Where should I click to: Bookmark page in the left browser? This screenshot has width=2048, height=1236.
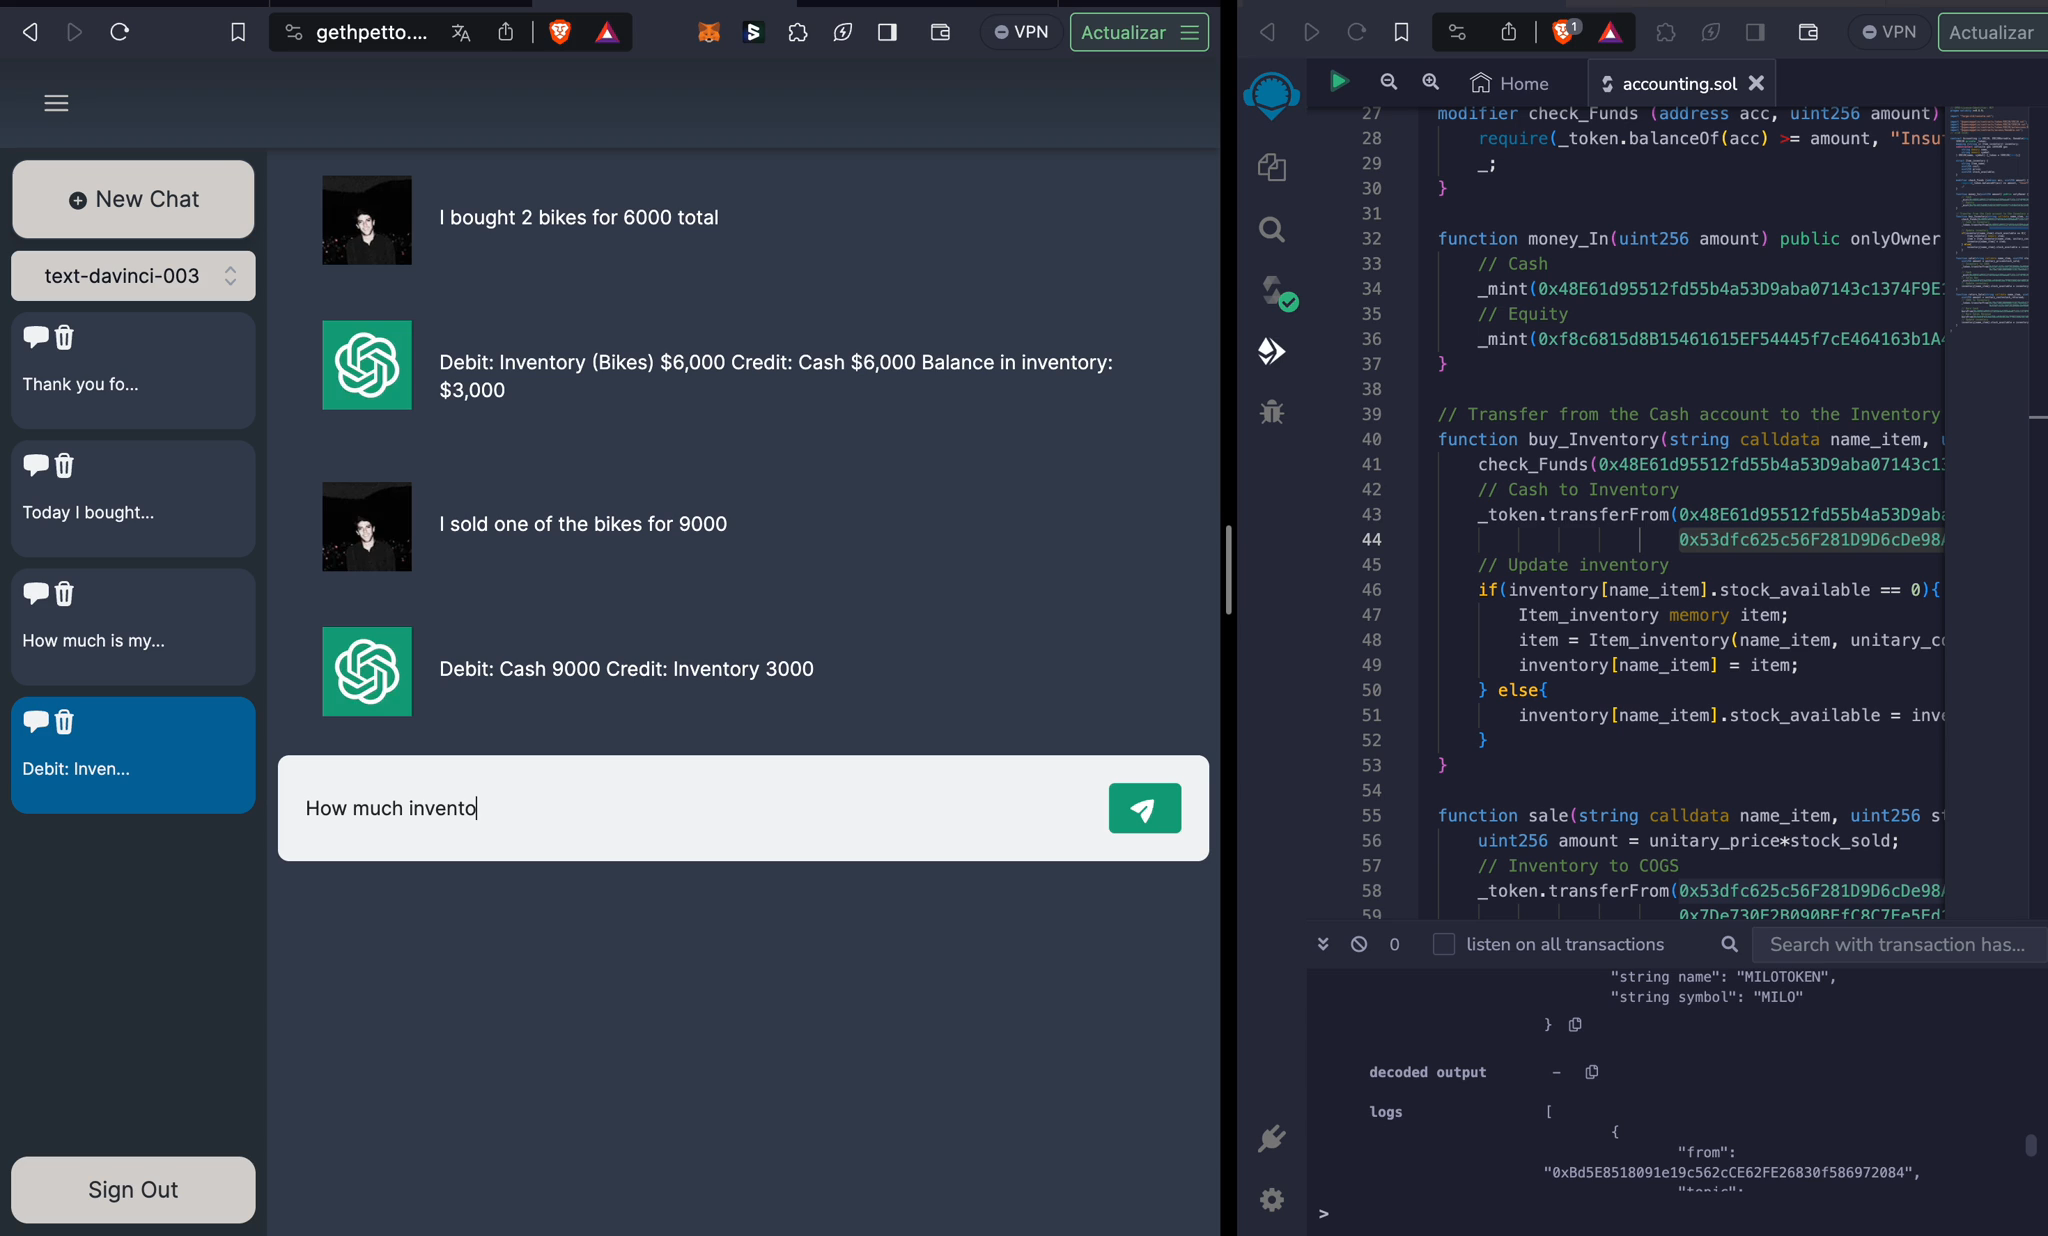(238, 32)
